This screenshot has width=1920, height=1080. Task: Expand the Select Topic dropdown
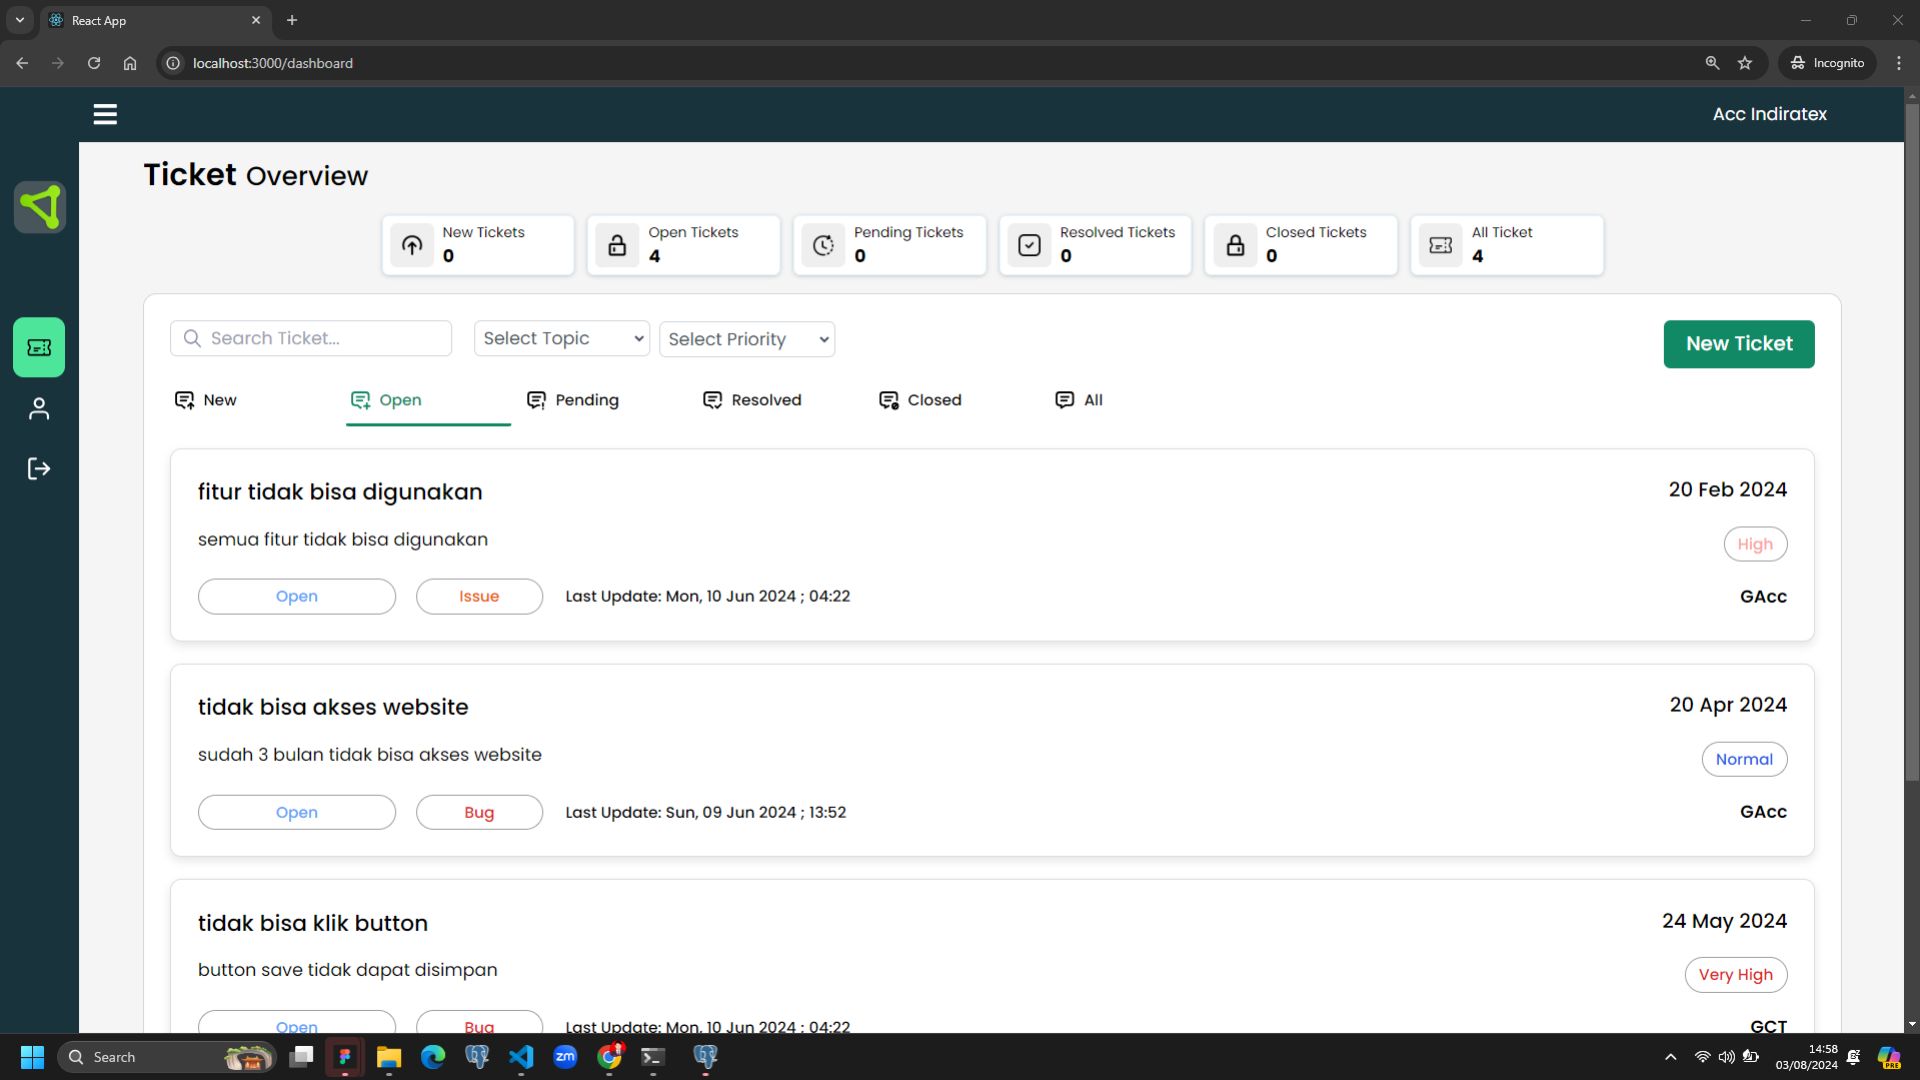(x=562, y=338)
